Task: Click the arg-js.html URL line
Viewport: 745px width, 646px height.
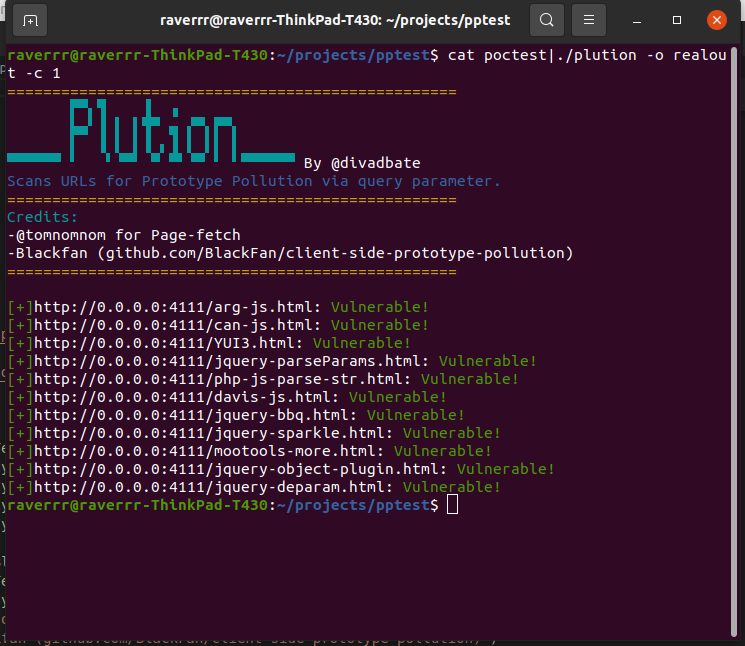Action: [x=218, y=307]
